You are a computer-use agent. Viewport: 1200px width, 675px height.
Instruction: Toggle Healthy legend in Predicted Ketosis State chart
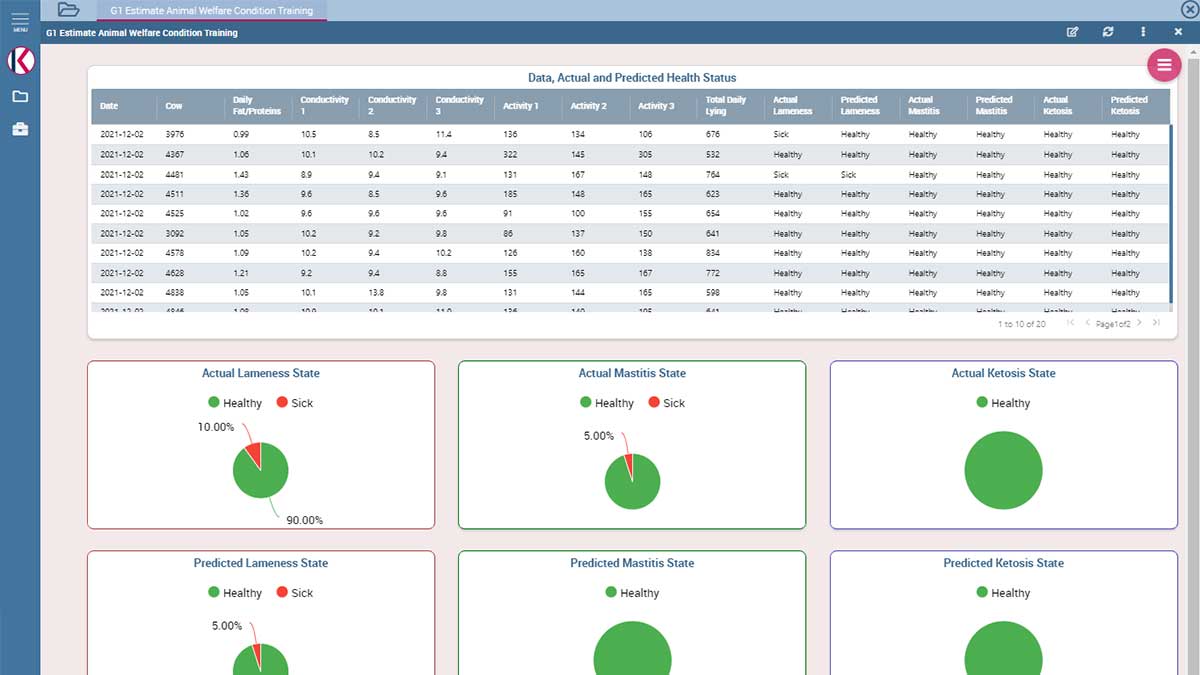(1003, 593)
